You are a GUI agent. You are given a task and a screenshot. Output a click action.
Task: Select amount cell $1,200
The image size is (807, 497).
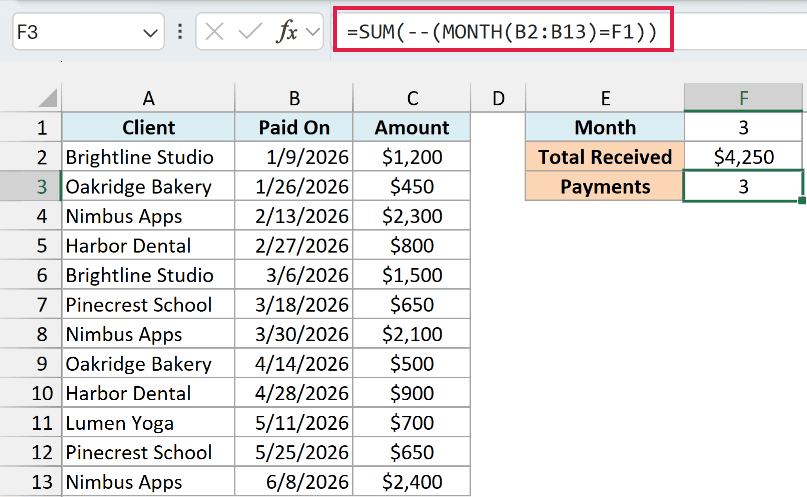412,156
